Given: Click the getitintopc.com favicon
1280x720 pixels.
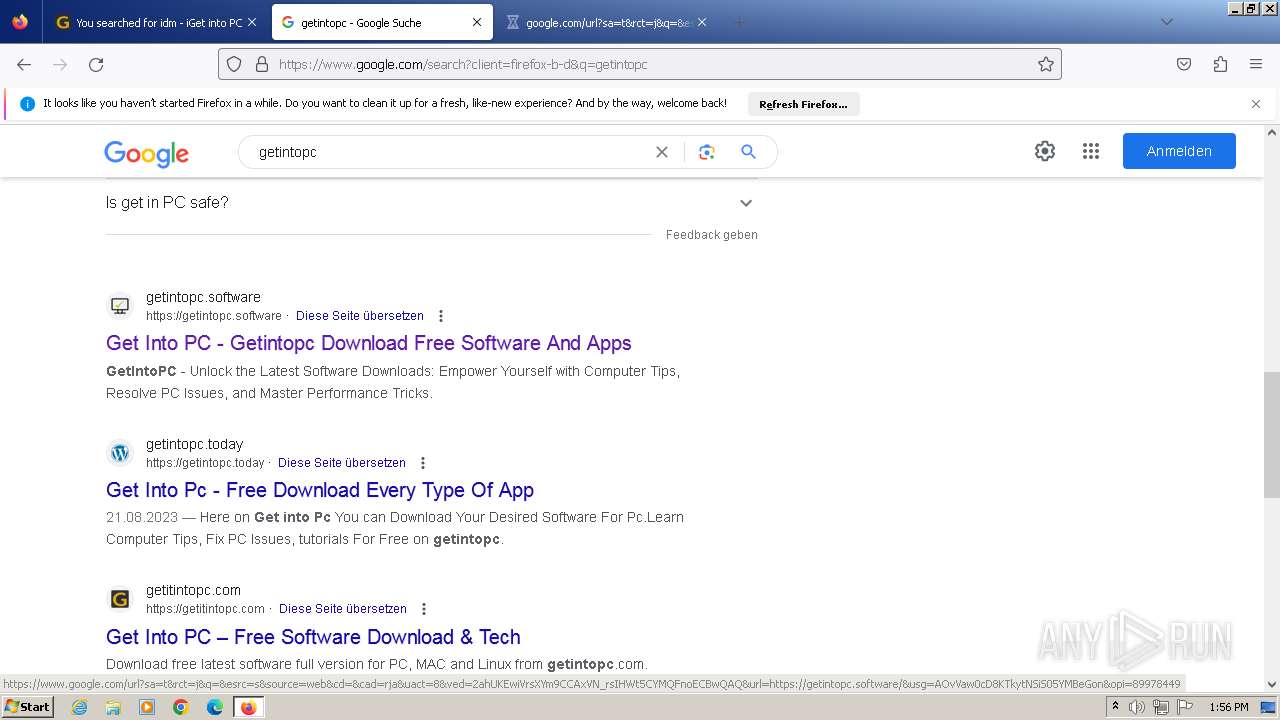Looking at the screenshot, I should click(x=120, y=599).
